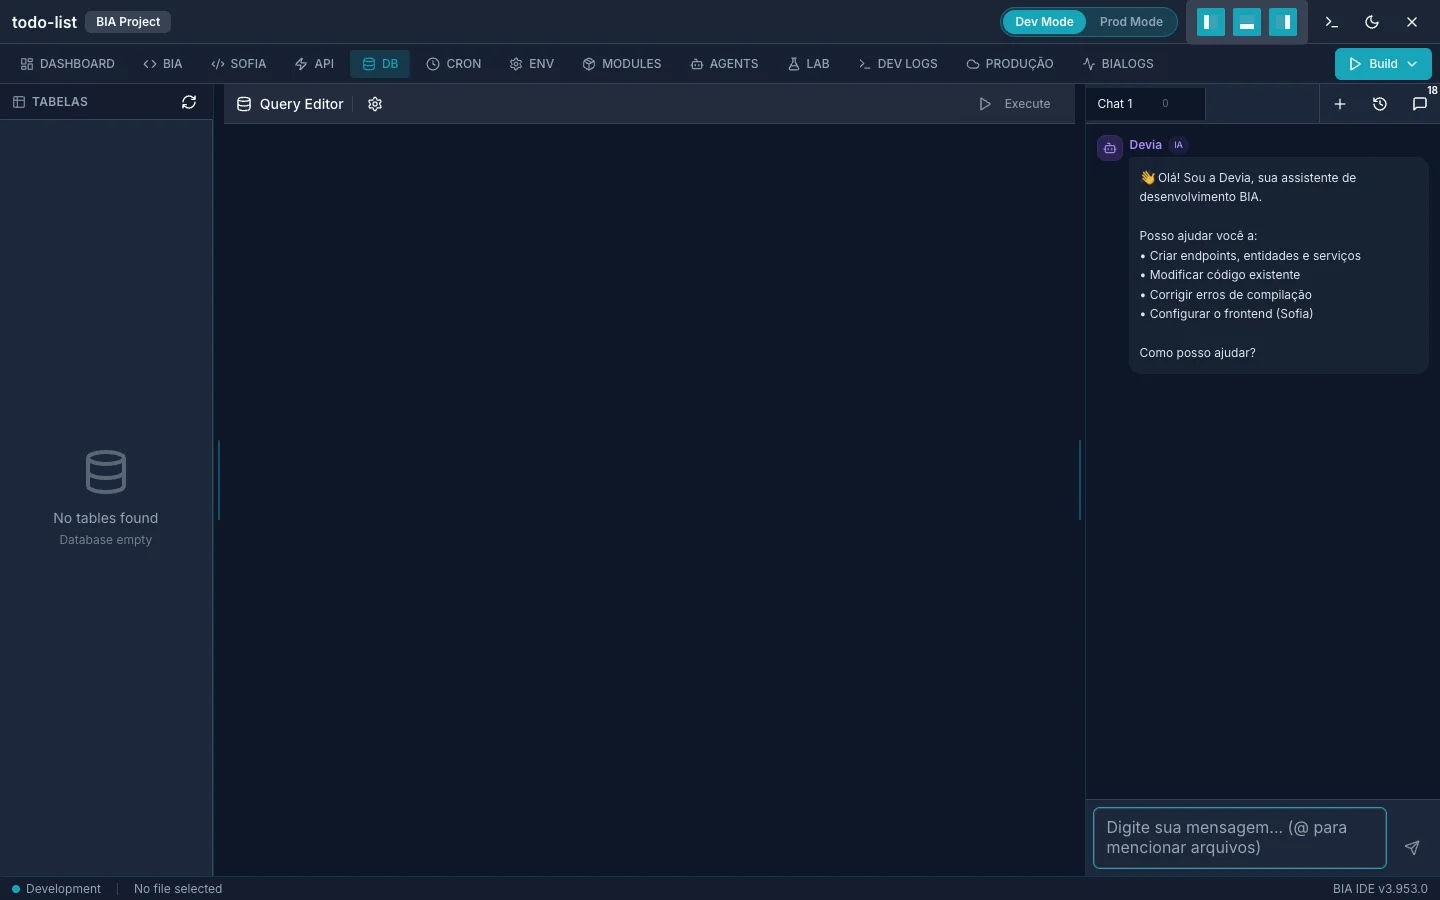Open the CRON tab
This screenshot has height=900, width=1440.
[454, 64]
